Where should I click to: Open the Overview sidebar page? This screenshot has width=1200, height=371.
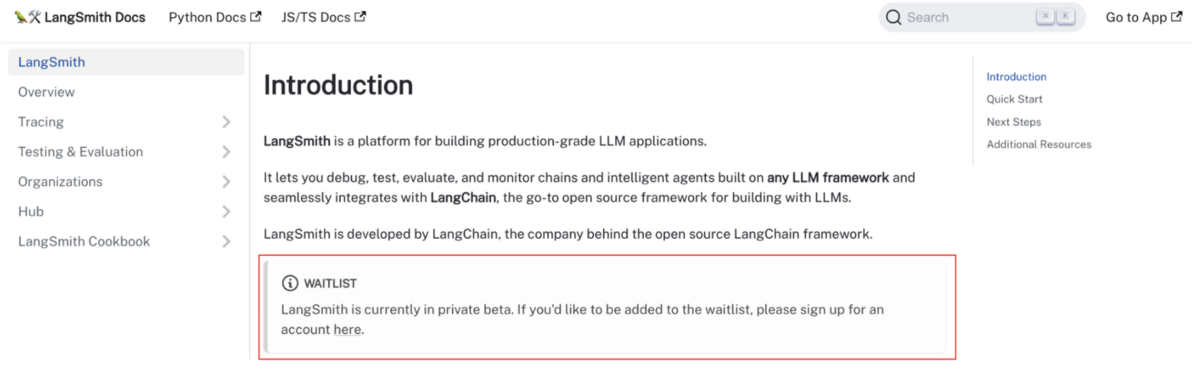[126, 92]
